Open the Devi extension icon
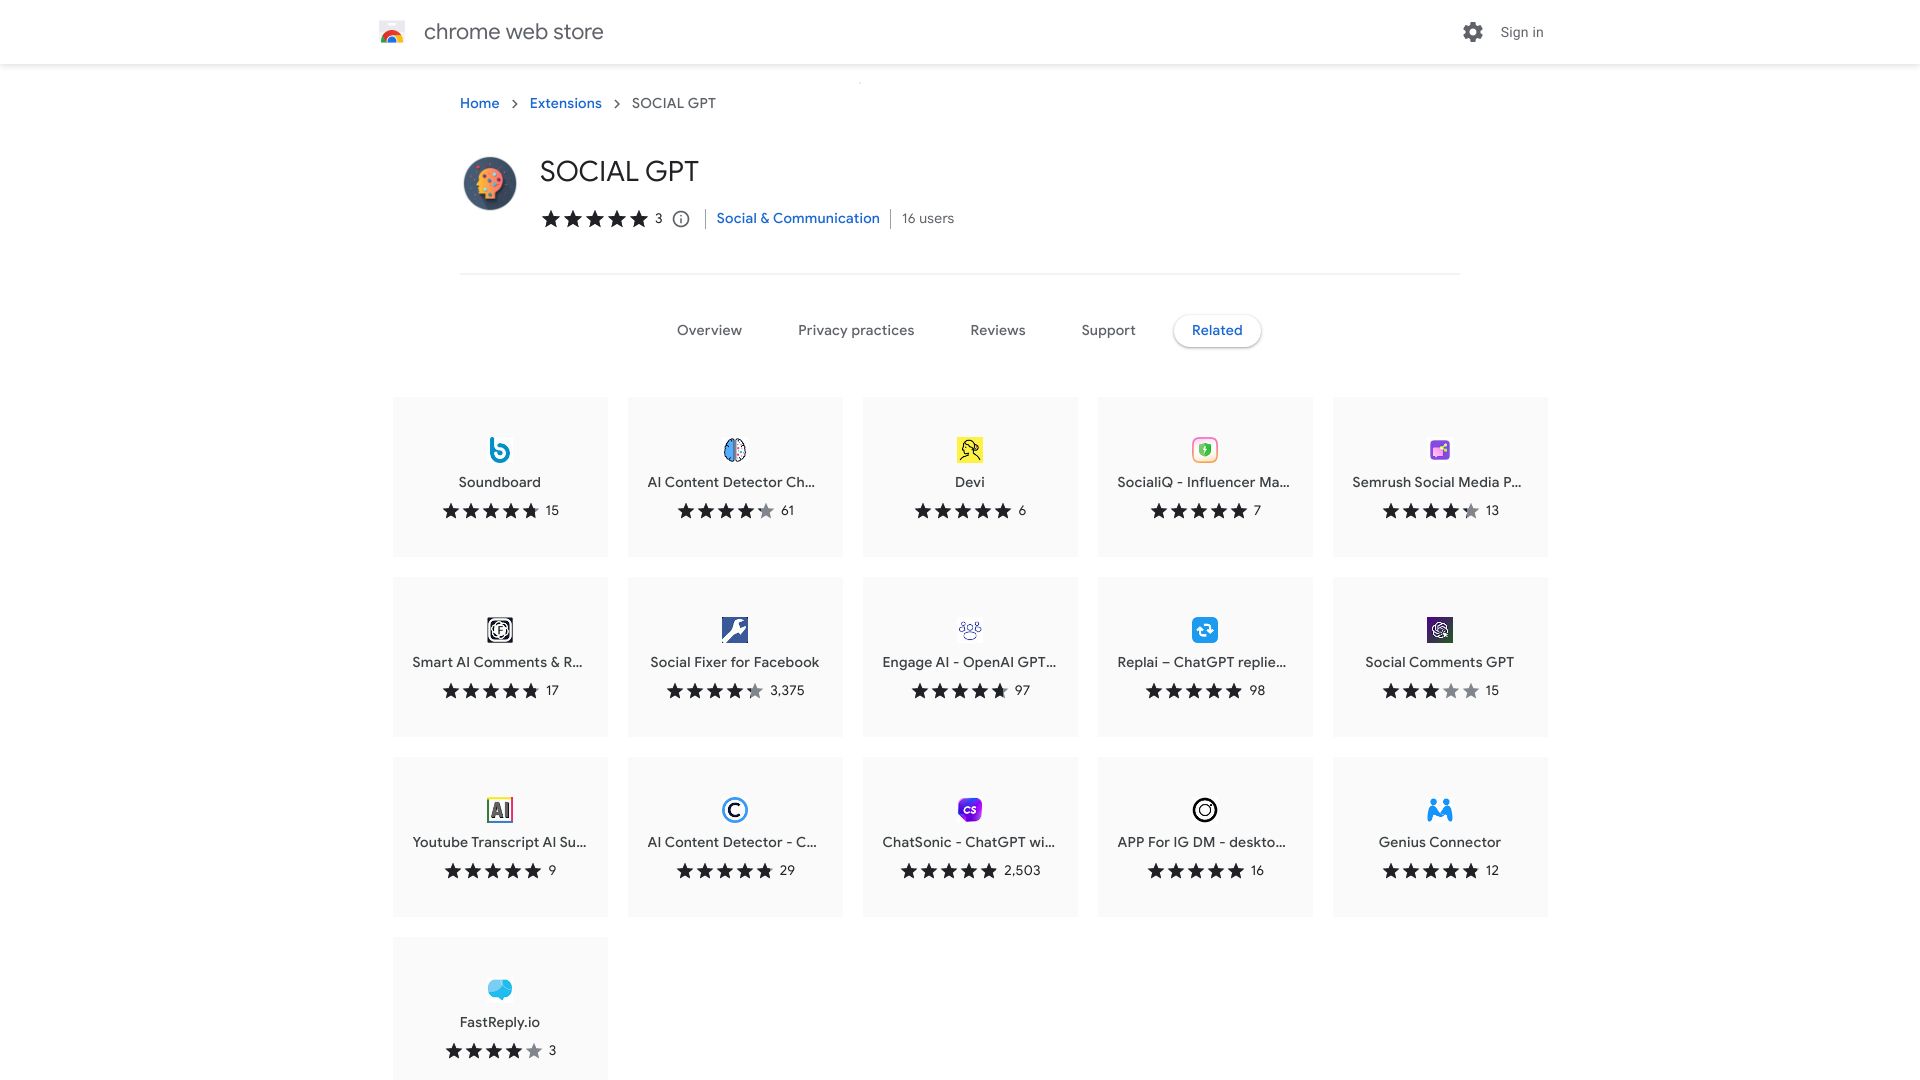 pyautogui.click(x=970, y=450)
